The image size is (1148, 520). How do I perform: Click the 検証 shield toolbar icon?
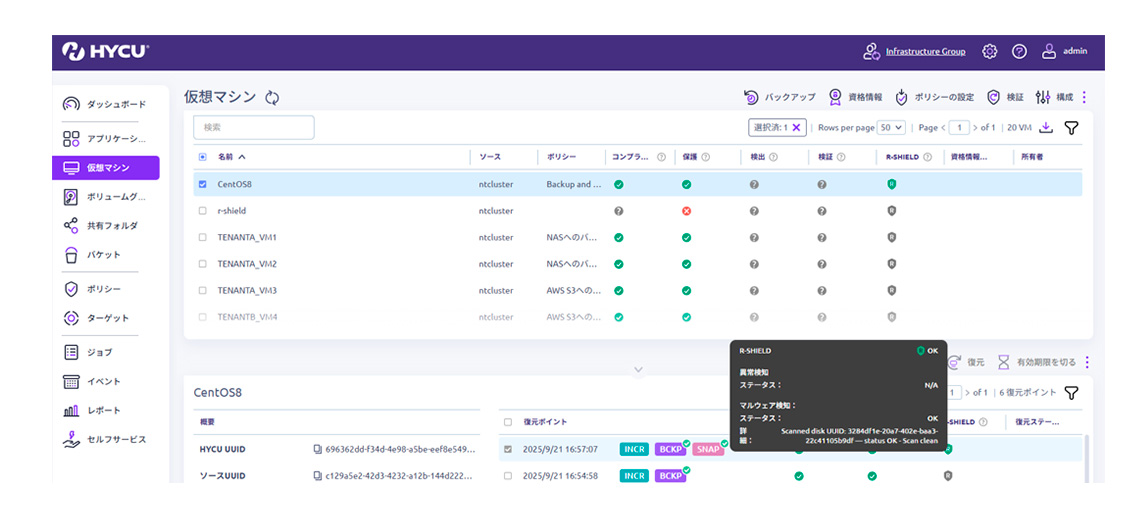point(994,97)
